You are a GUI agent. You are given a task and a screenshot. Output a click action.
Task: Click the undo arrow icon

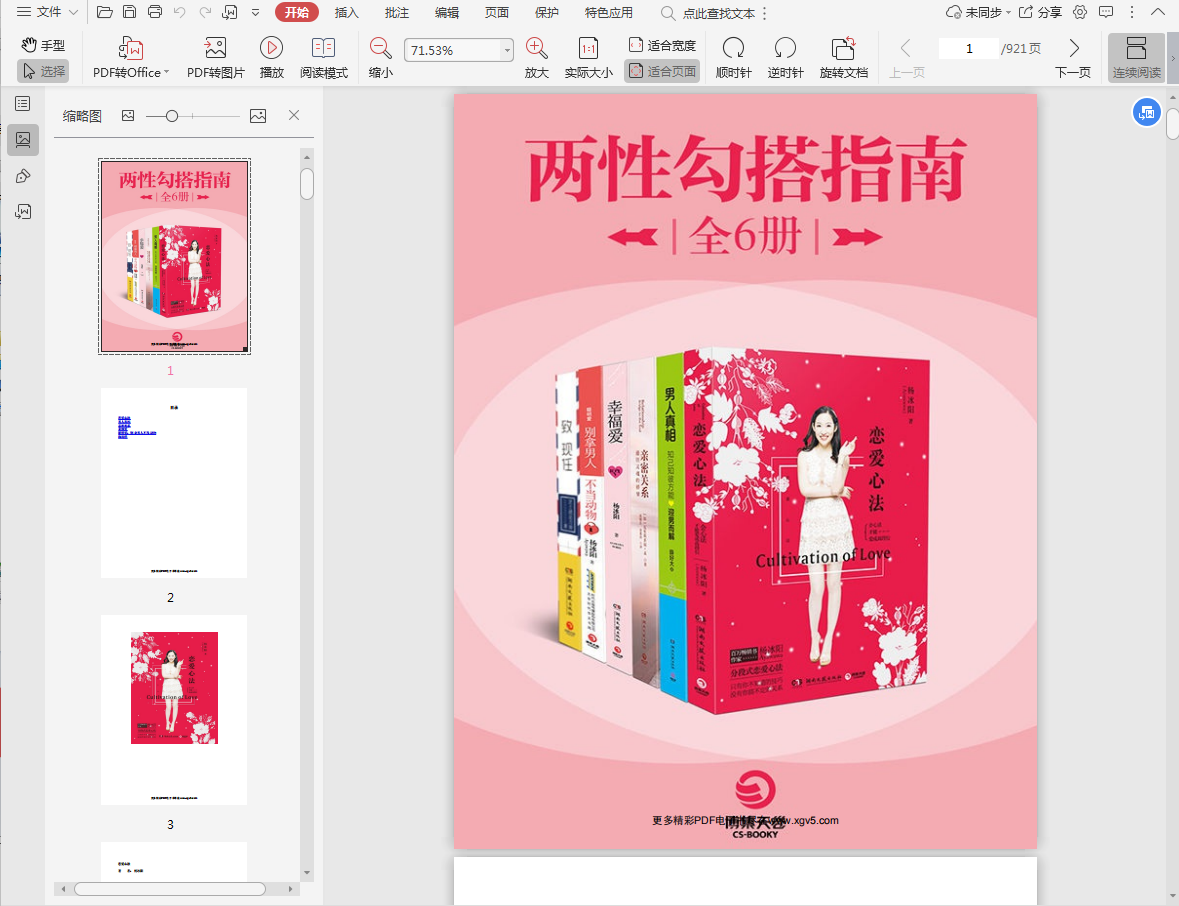[x=179, y=12]
